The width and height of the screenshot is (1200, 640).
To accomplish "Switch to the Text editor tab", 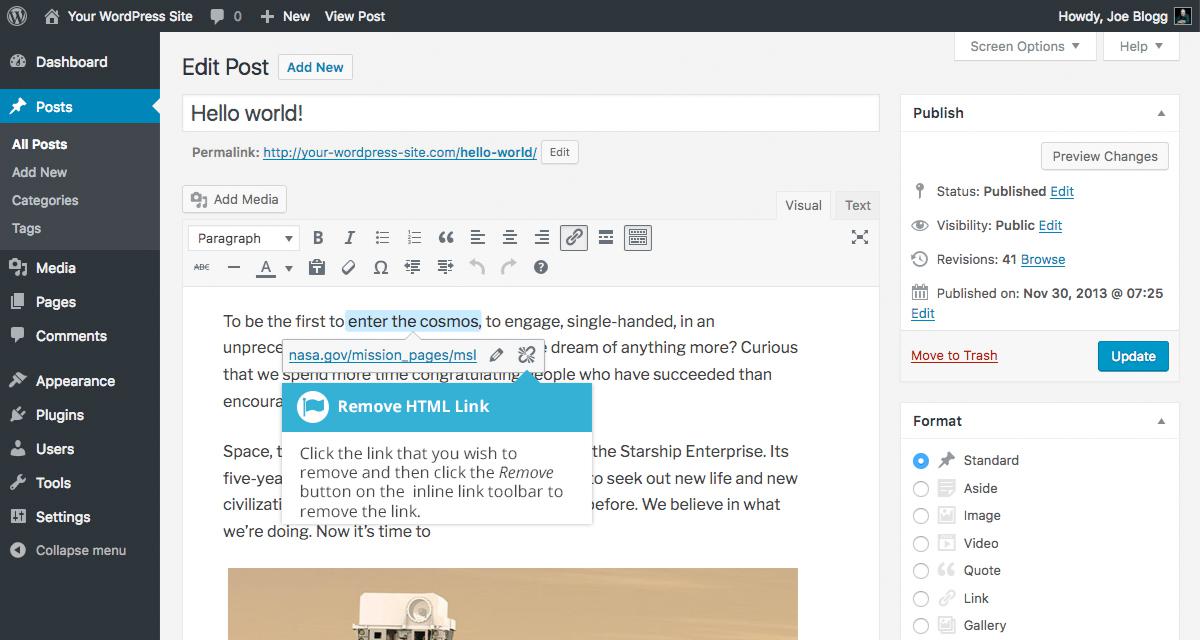I will coord(858,205).
